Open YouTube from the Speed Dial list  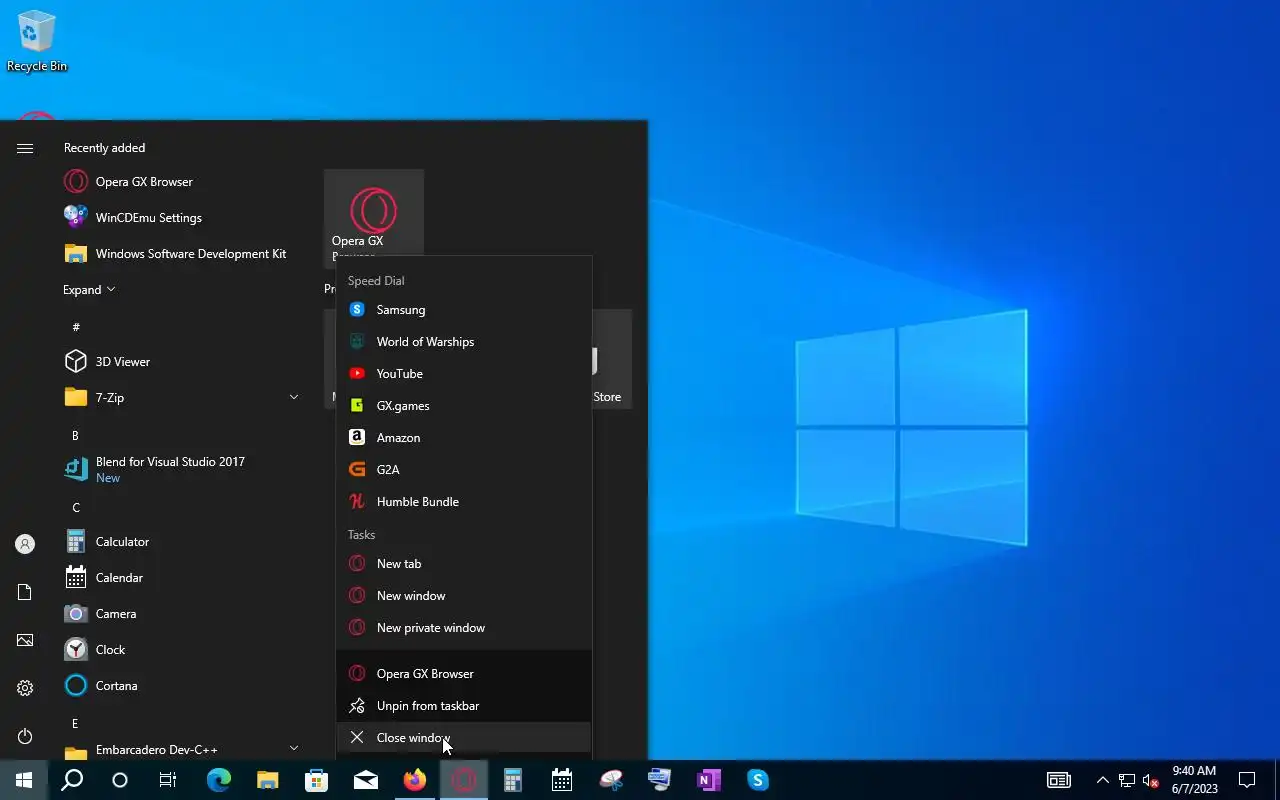(464, 374)
